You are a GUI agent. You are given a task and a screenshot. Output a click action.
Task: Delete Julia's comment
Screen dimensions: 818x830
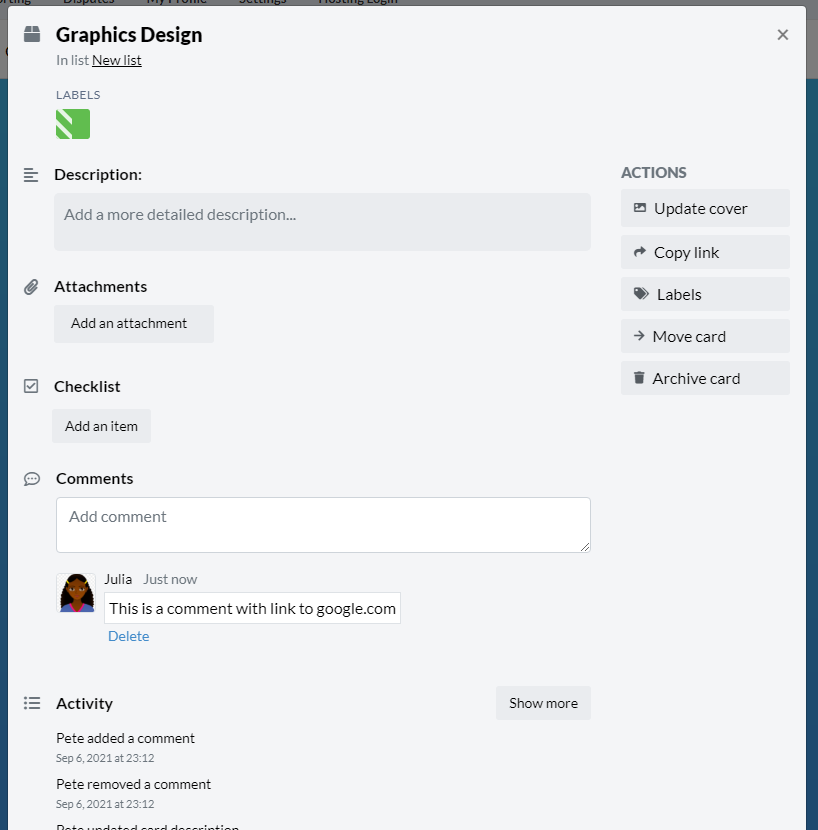click(129, 636)
